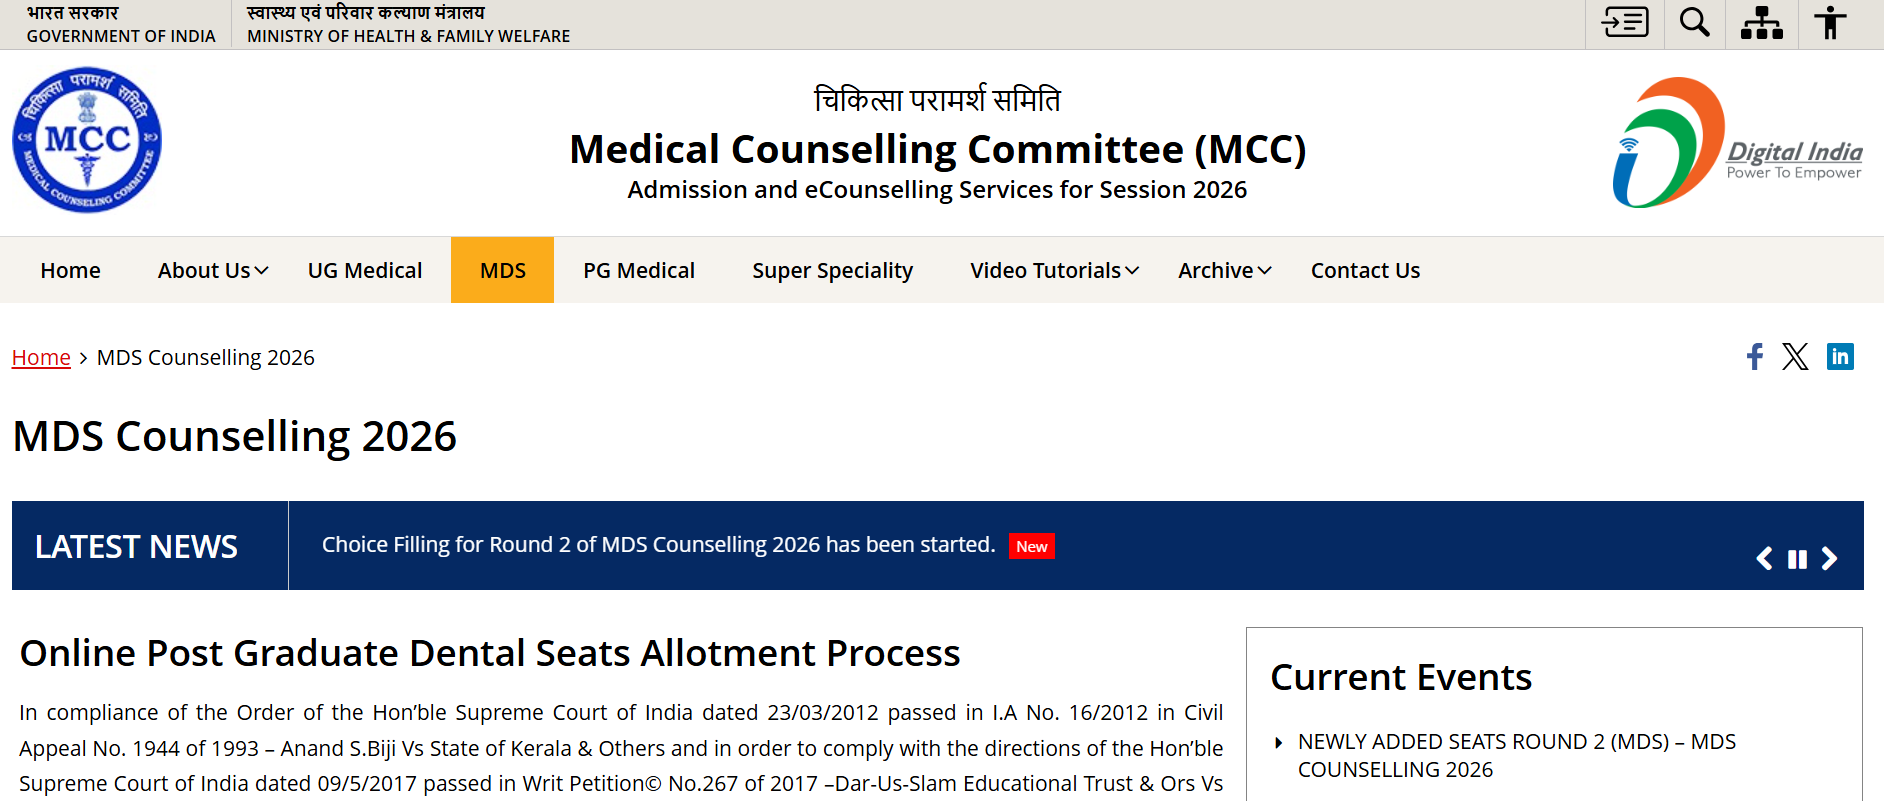Click the Home breadcrumb link
This screenshot has width=1884, height=801.
[41, 358]
